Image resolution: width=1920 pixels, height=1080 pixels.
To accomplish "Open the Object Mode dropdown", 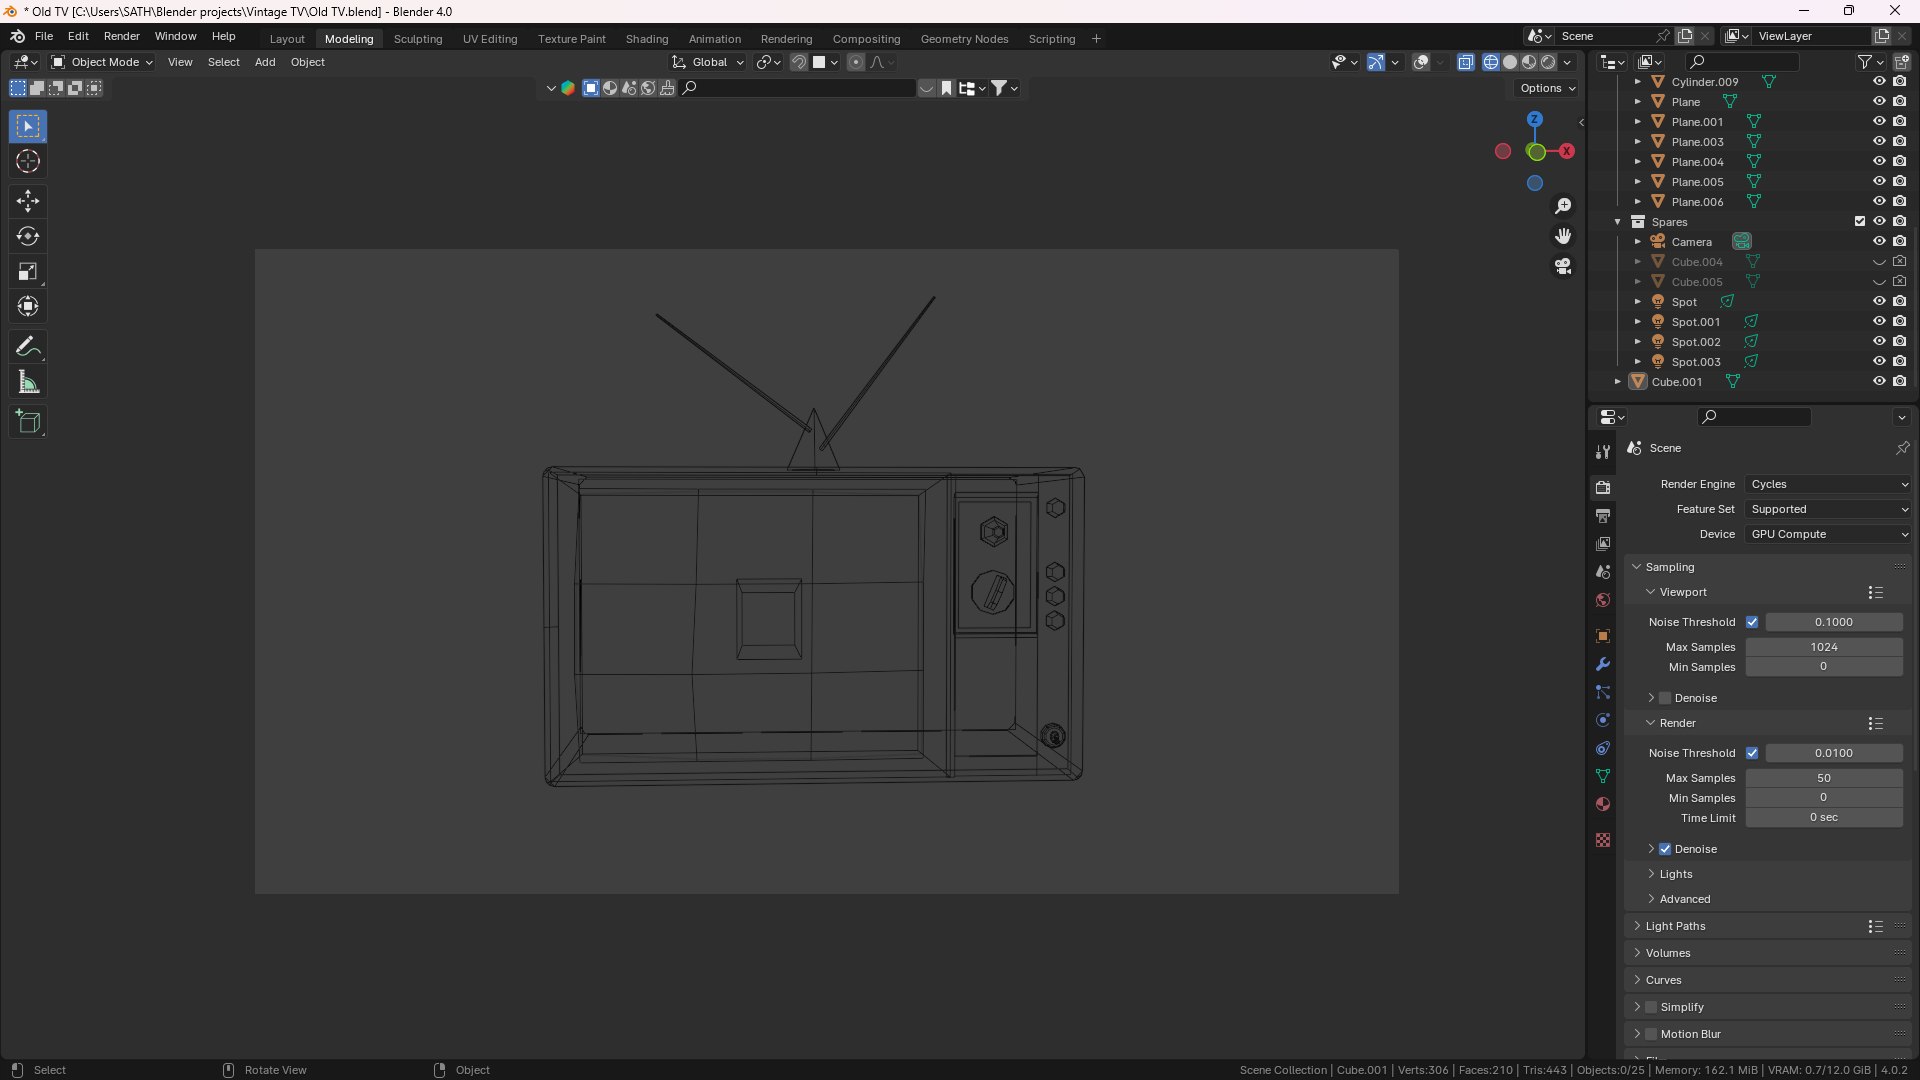I will [x=102, y=62].
